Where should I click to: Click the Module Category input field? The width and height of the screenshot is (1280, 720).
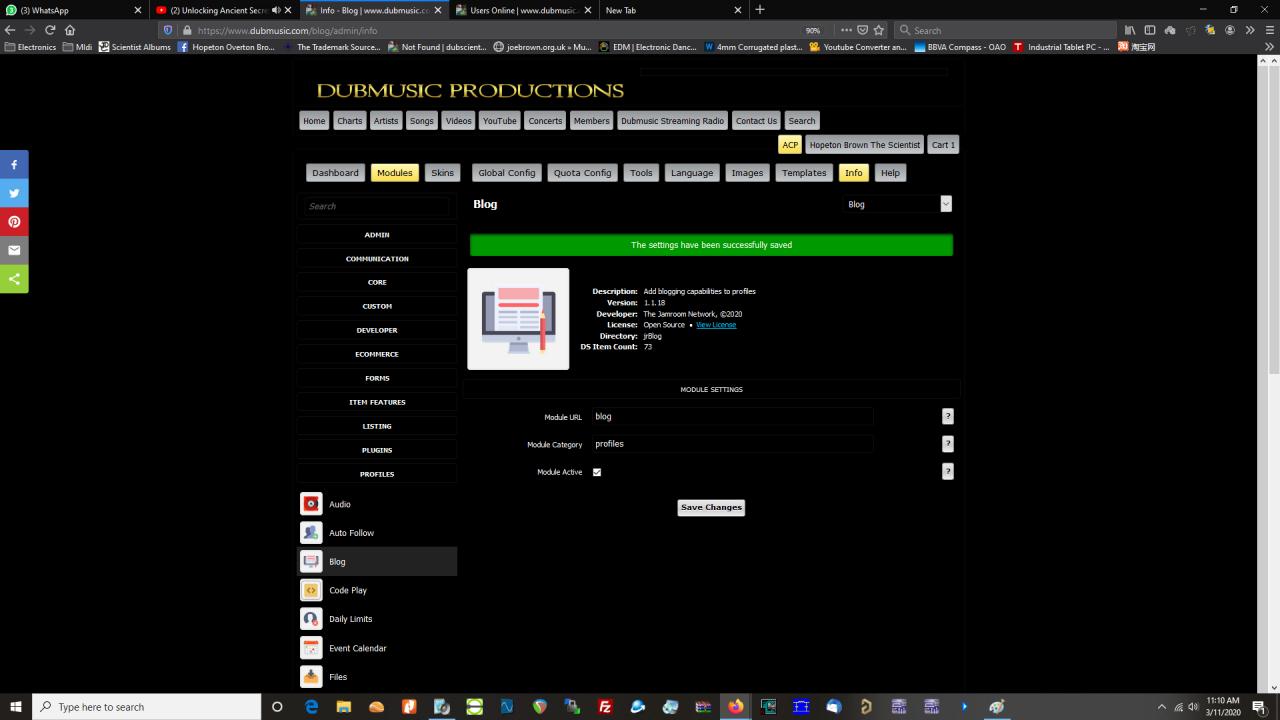pos(731,444)
